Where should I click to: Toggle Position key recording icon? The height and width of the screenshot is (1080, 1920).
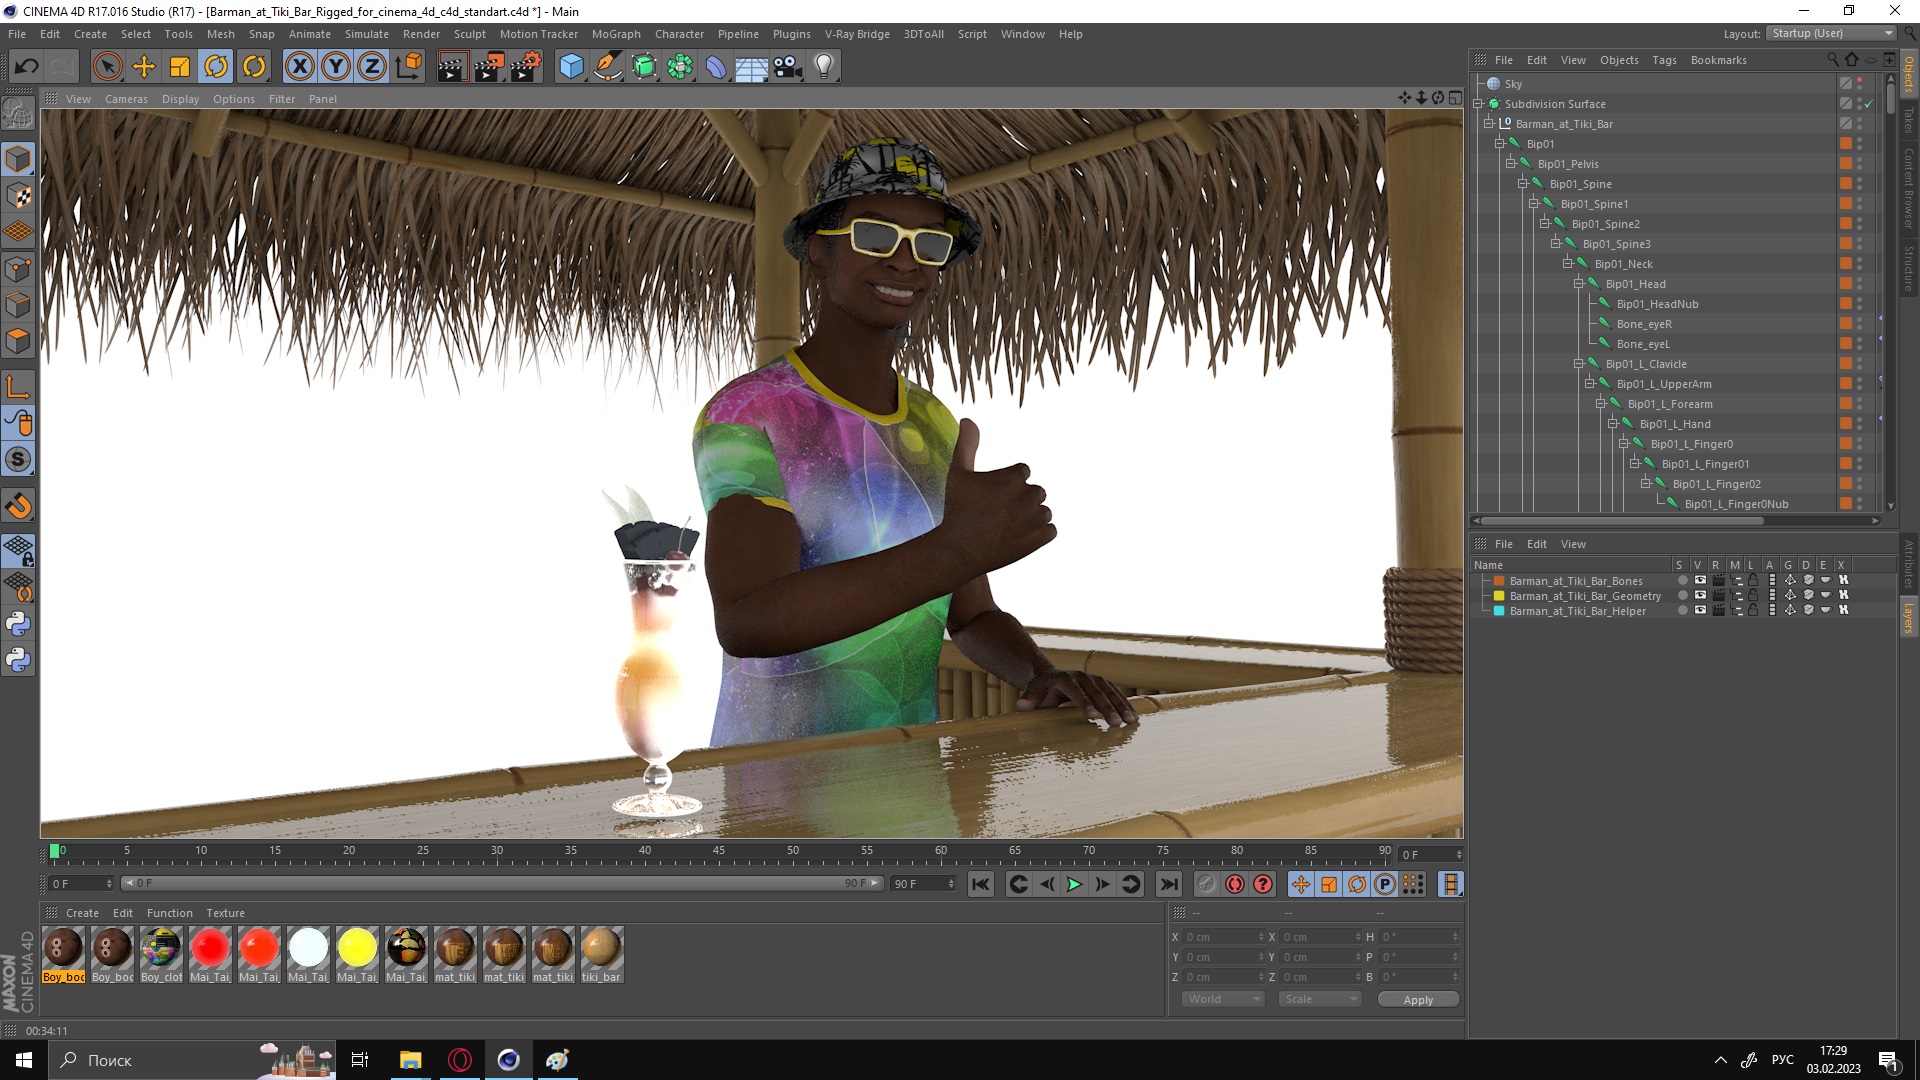pyautogui.click(x=1301, y=884)
